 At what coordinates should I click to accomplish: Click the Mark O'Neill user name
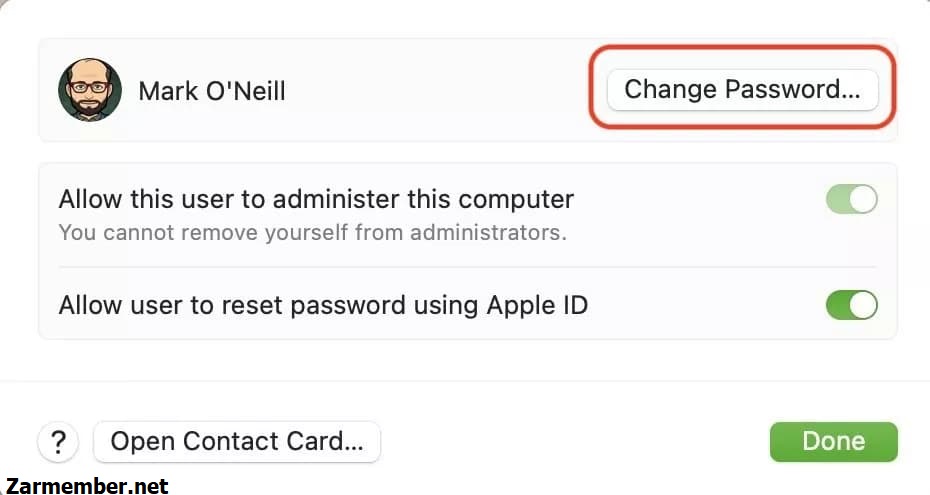click(x=212, y=91)
